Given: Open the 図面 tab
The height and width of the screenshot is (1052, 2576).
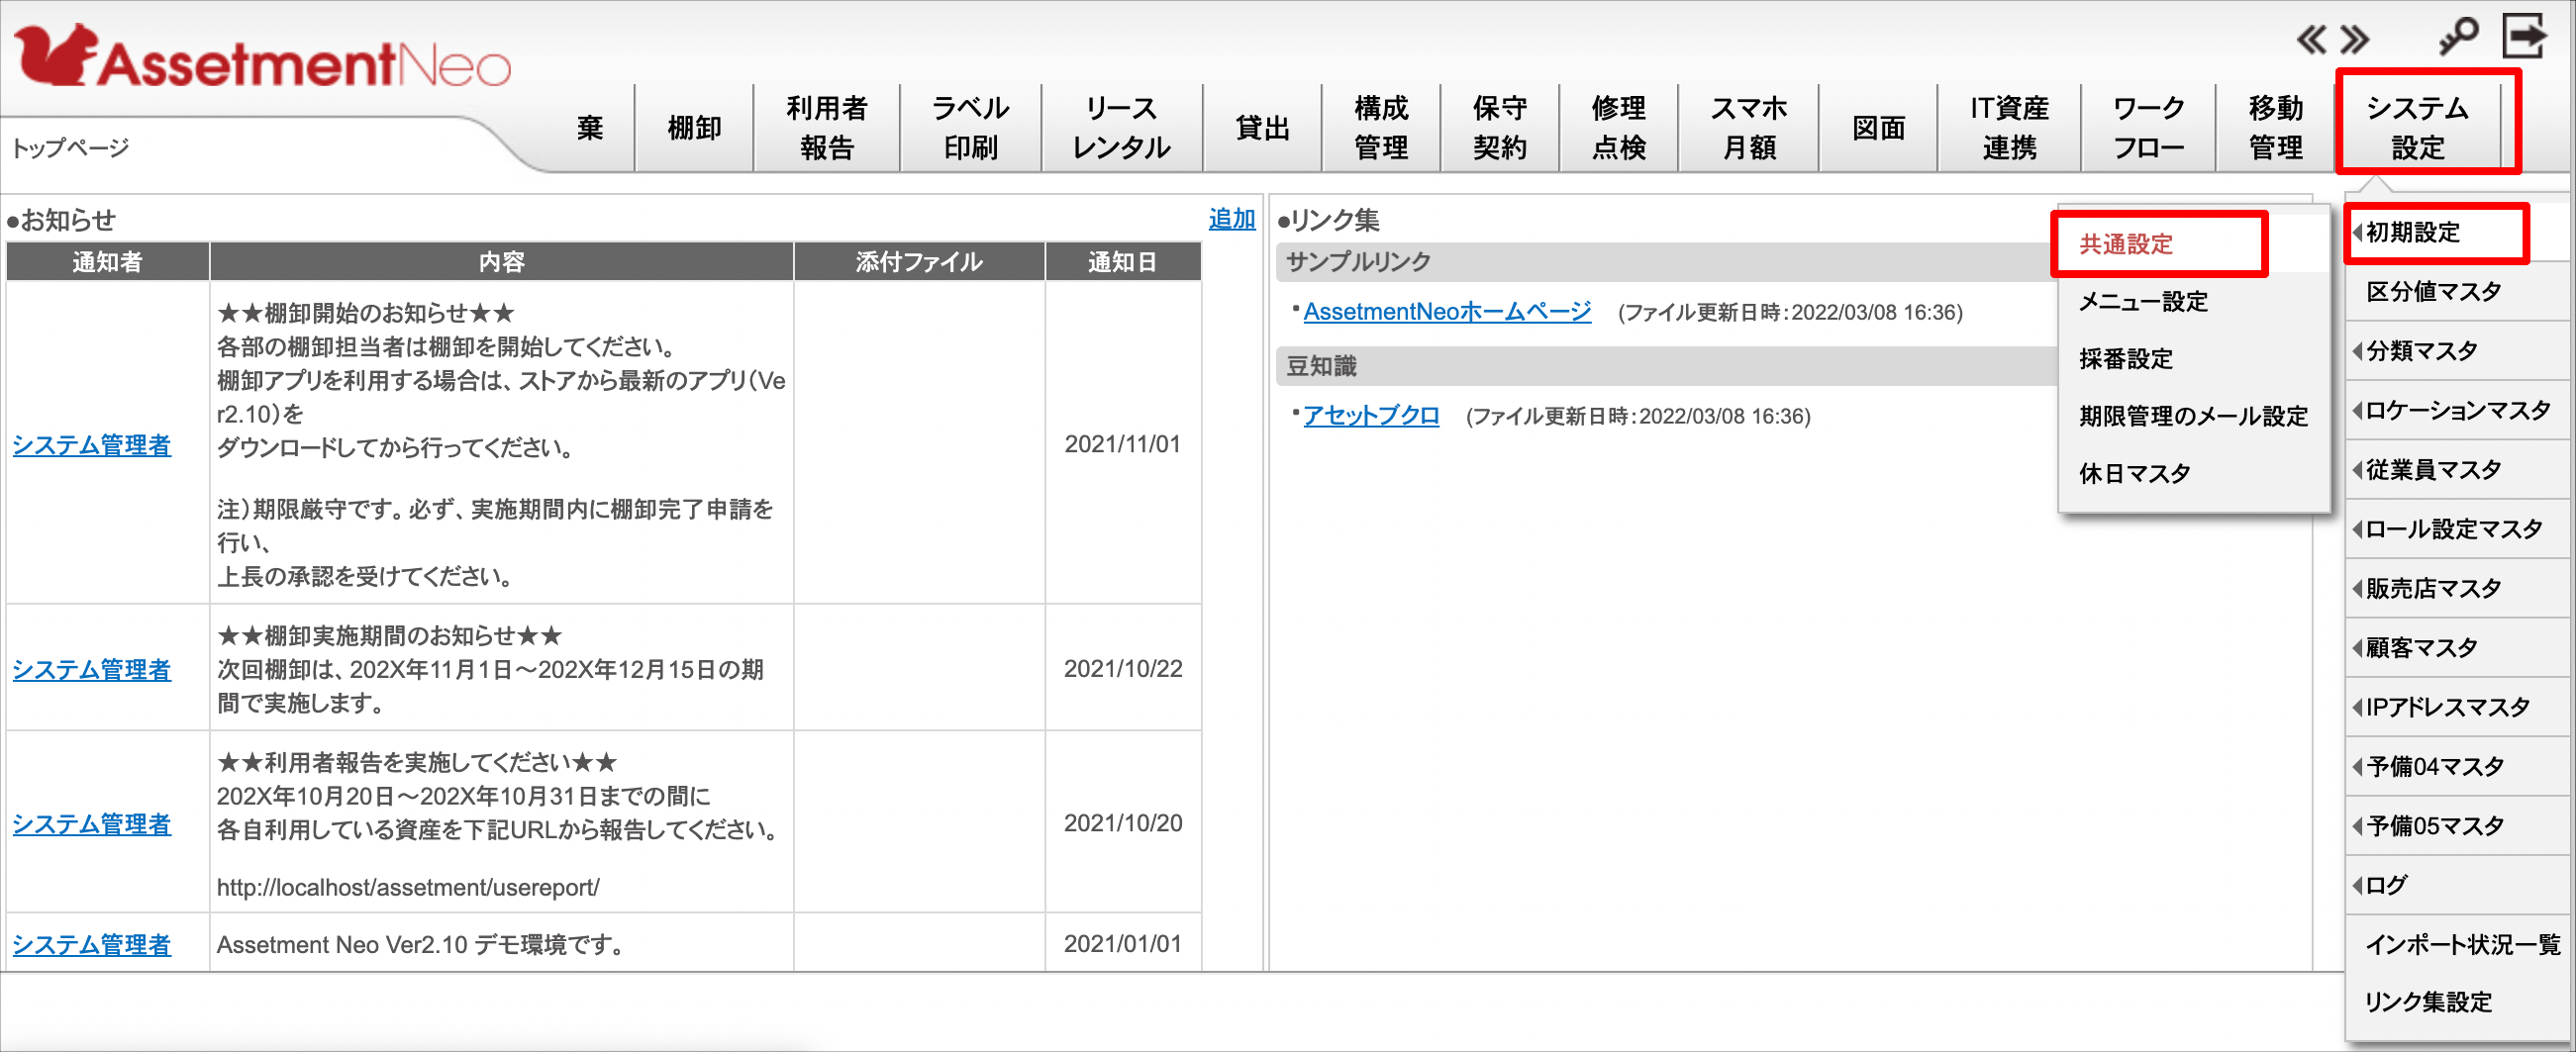Looking at the screenshot, I should point(1878,128).
